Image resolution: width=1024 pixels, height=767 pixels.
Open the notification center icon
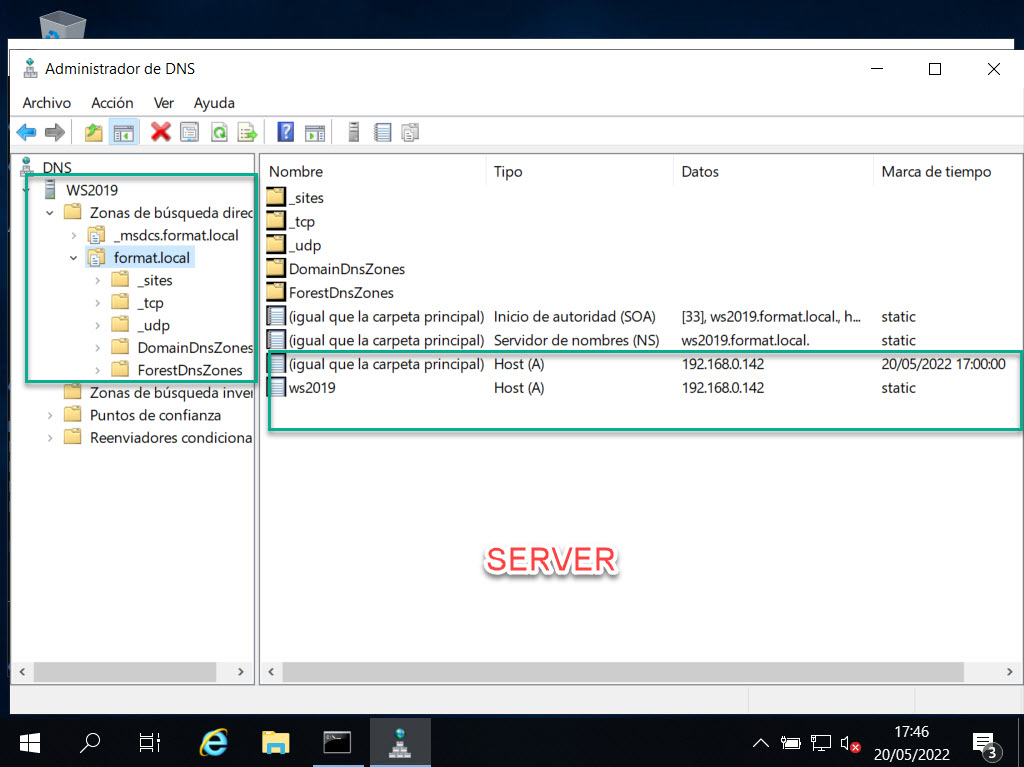pyautogui.click(x=986, y=744)
